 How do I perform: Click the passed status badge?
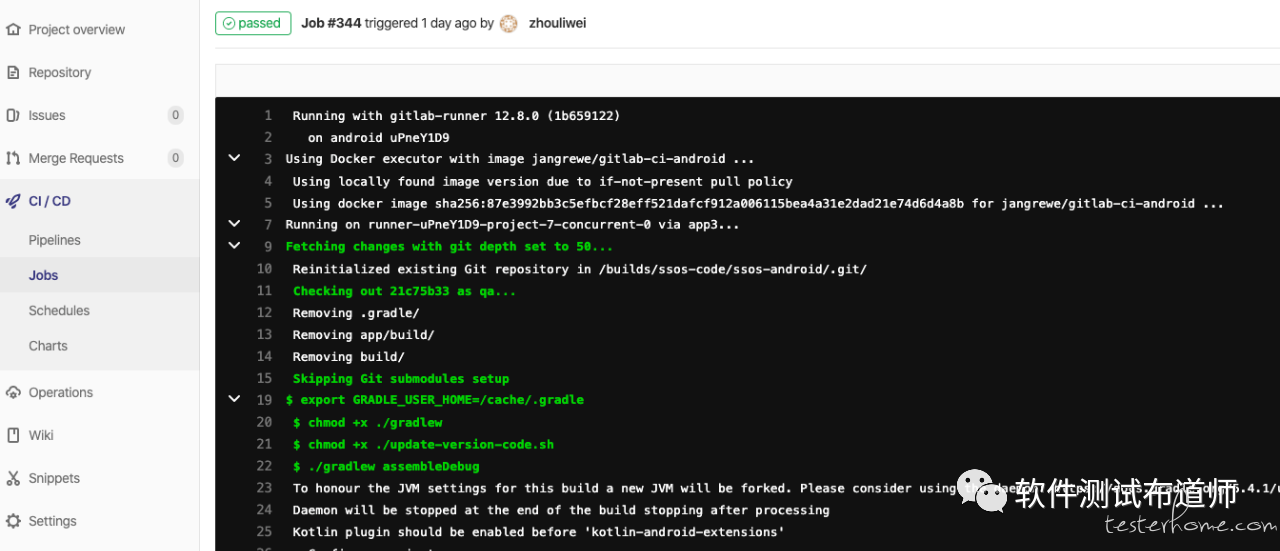[x=253, y=23]
